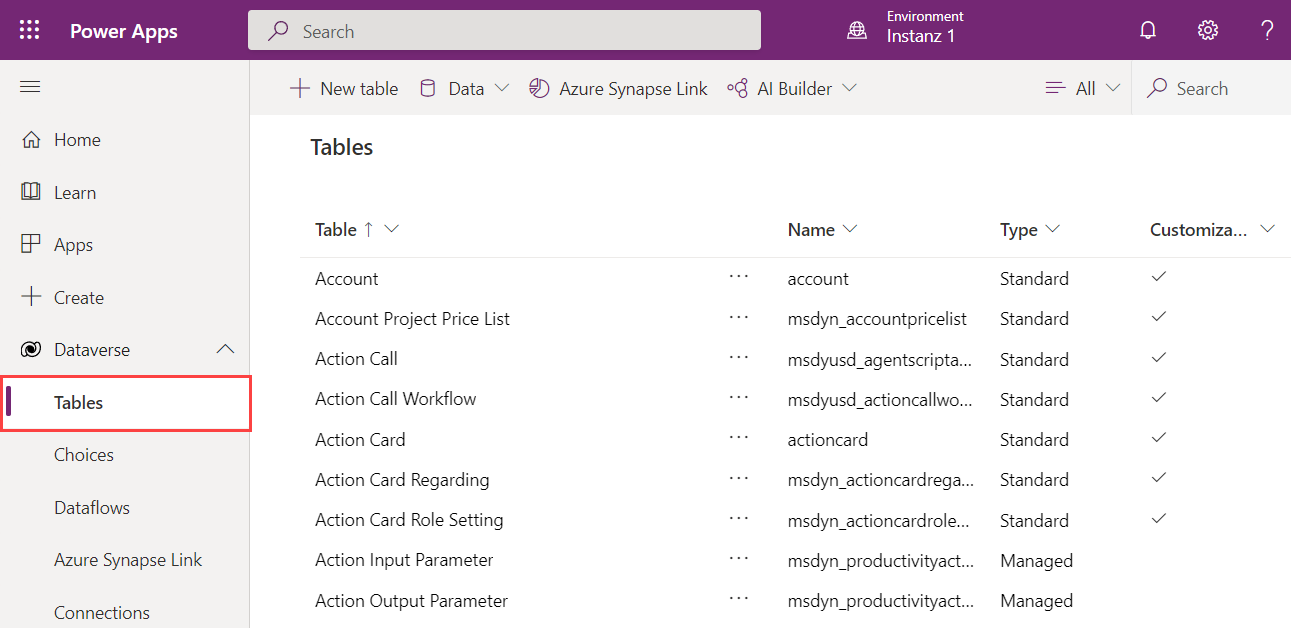The image size is (1291, 628).
Task: Collapse the Dataverse section chevron
Action: [226, 349]
